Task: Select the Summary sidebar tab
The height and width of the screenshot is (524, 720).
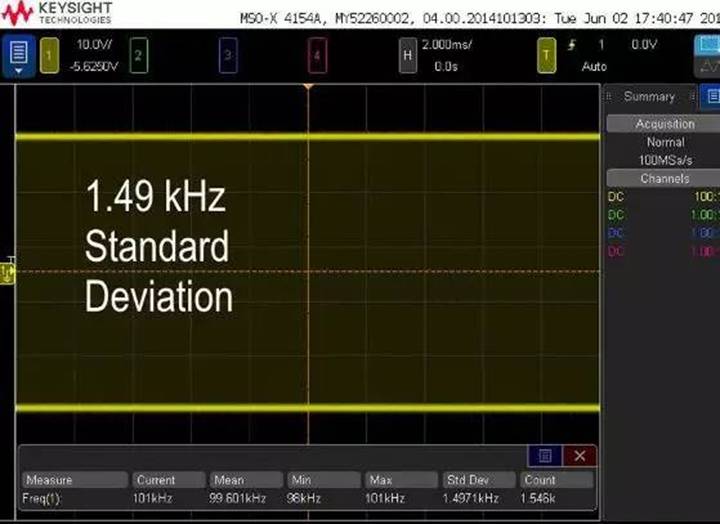Action: pos(649,97)
